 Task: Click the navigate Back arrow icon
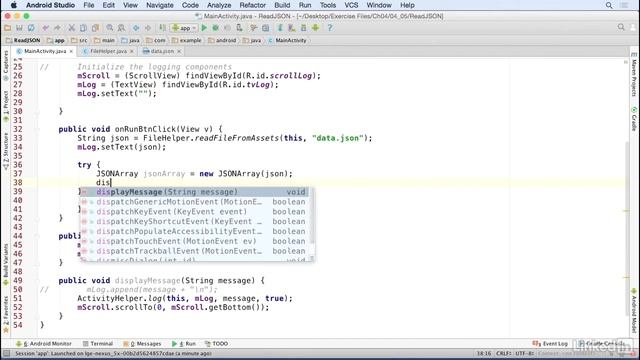tap(136, 28)
